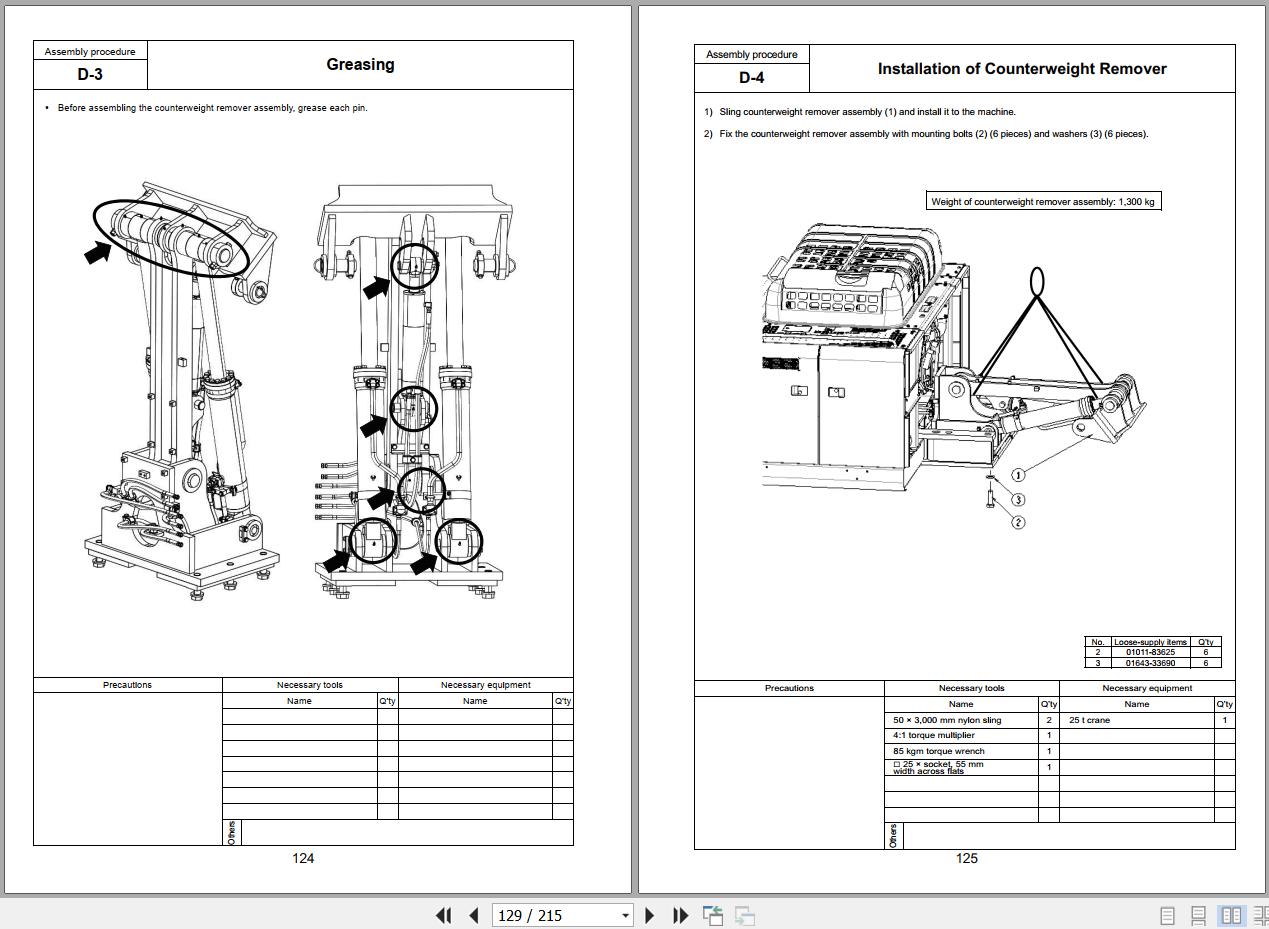Click the Greasing title on page 124
This screenshot has height=929, width=1269.
click(360, 65)
